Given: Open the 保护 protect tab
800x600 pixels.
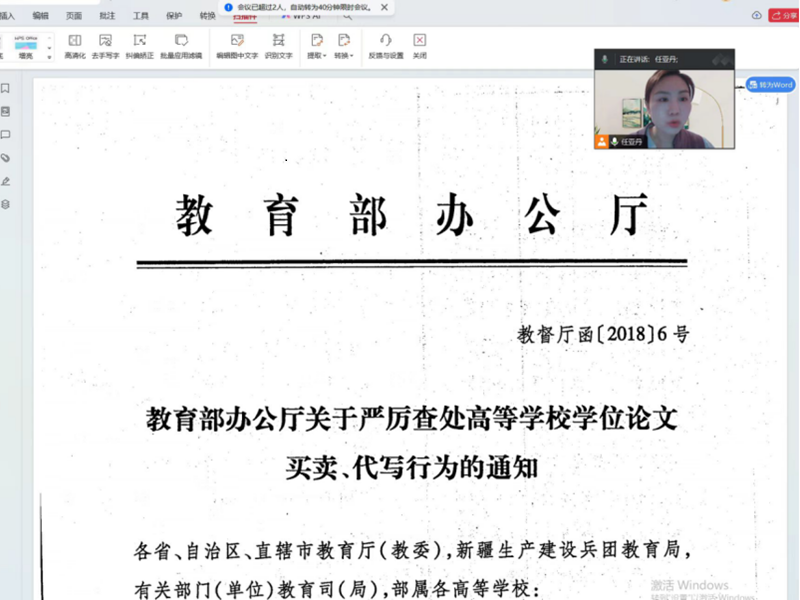Looking at the screenshot, I should (174, 16).
